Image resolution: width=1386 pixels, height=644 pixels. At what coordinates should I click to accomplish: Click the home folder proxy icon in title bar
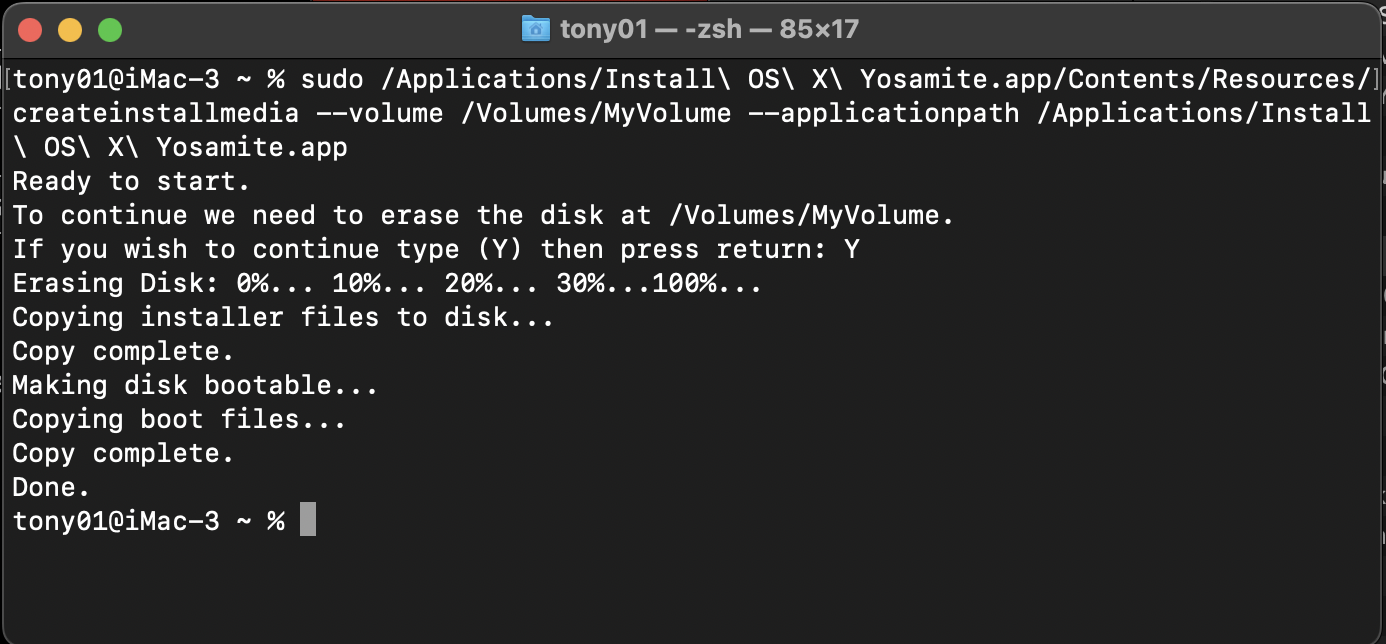(x=536, y=29)
